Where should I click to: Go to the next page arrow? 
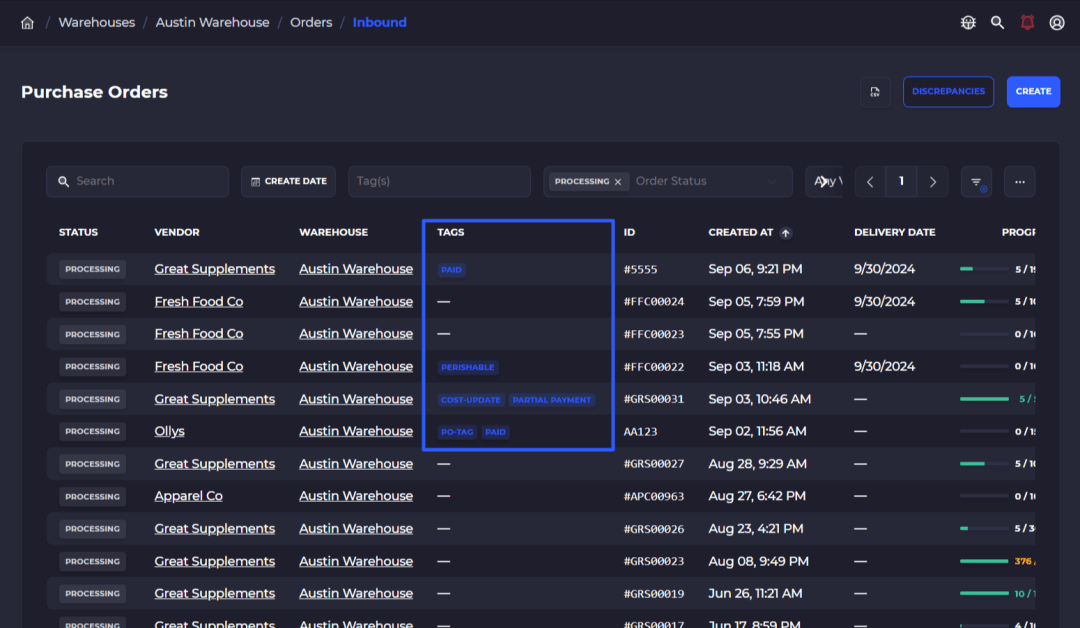(933, 182)
